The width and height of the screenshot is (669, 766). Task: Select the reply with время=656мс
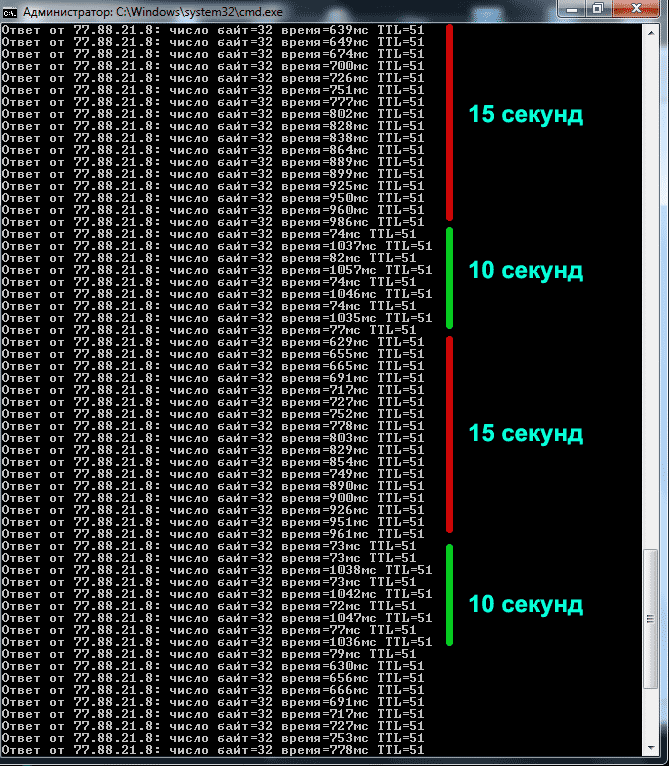(x=213, y=679)
